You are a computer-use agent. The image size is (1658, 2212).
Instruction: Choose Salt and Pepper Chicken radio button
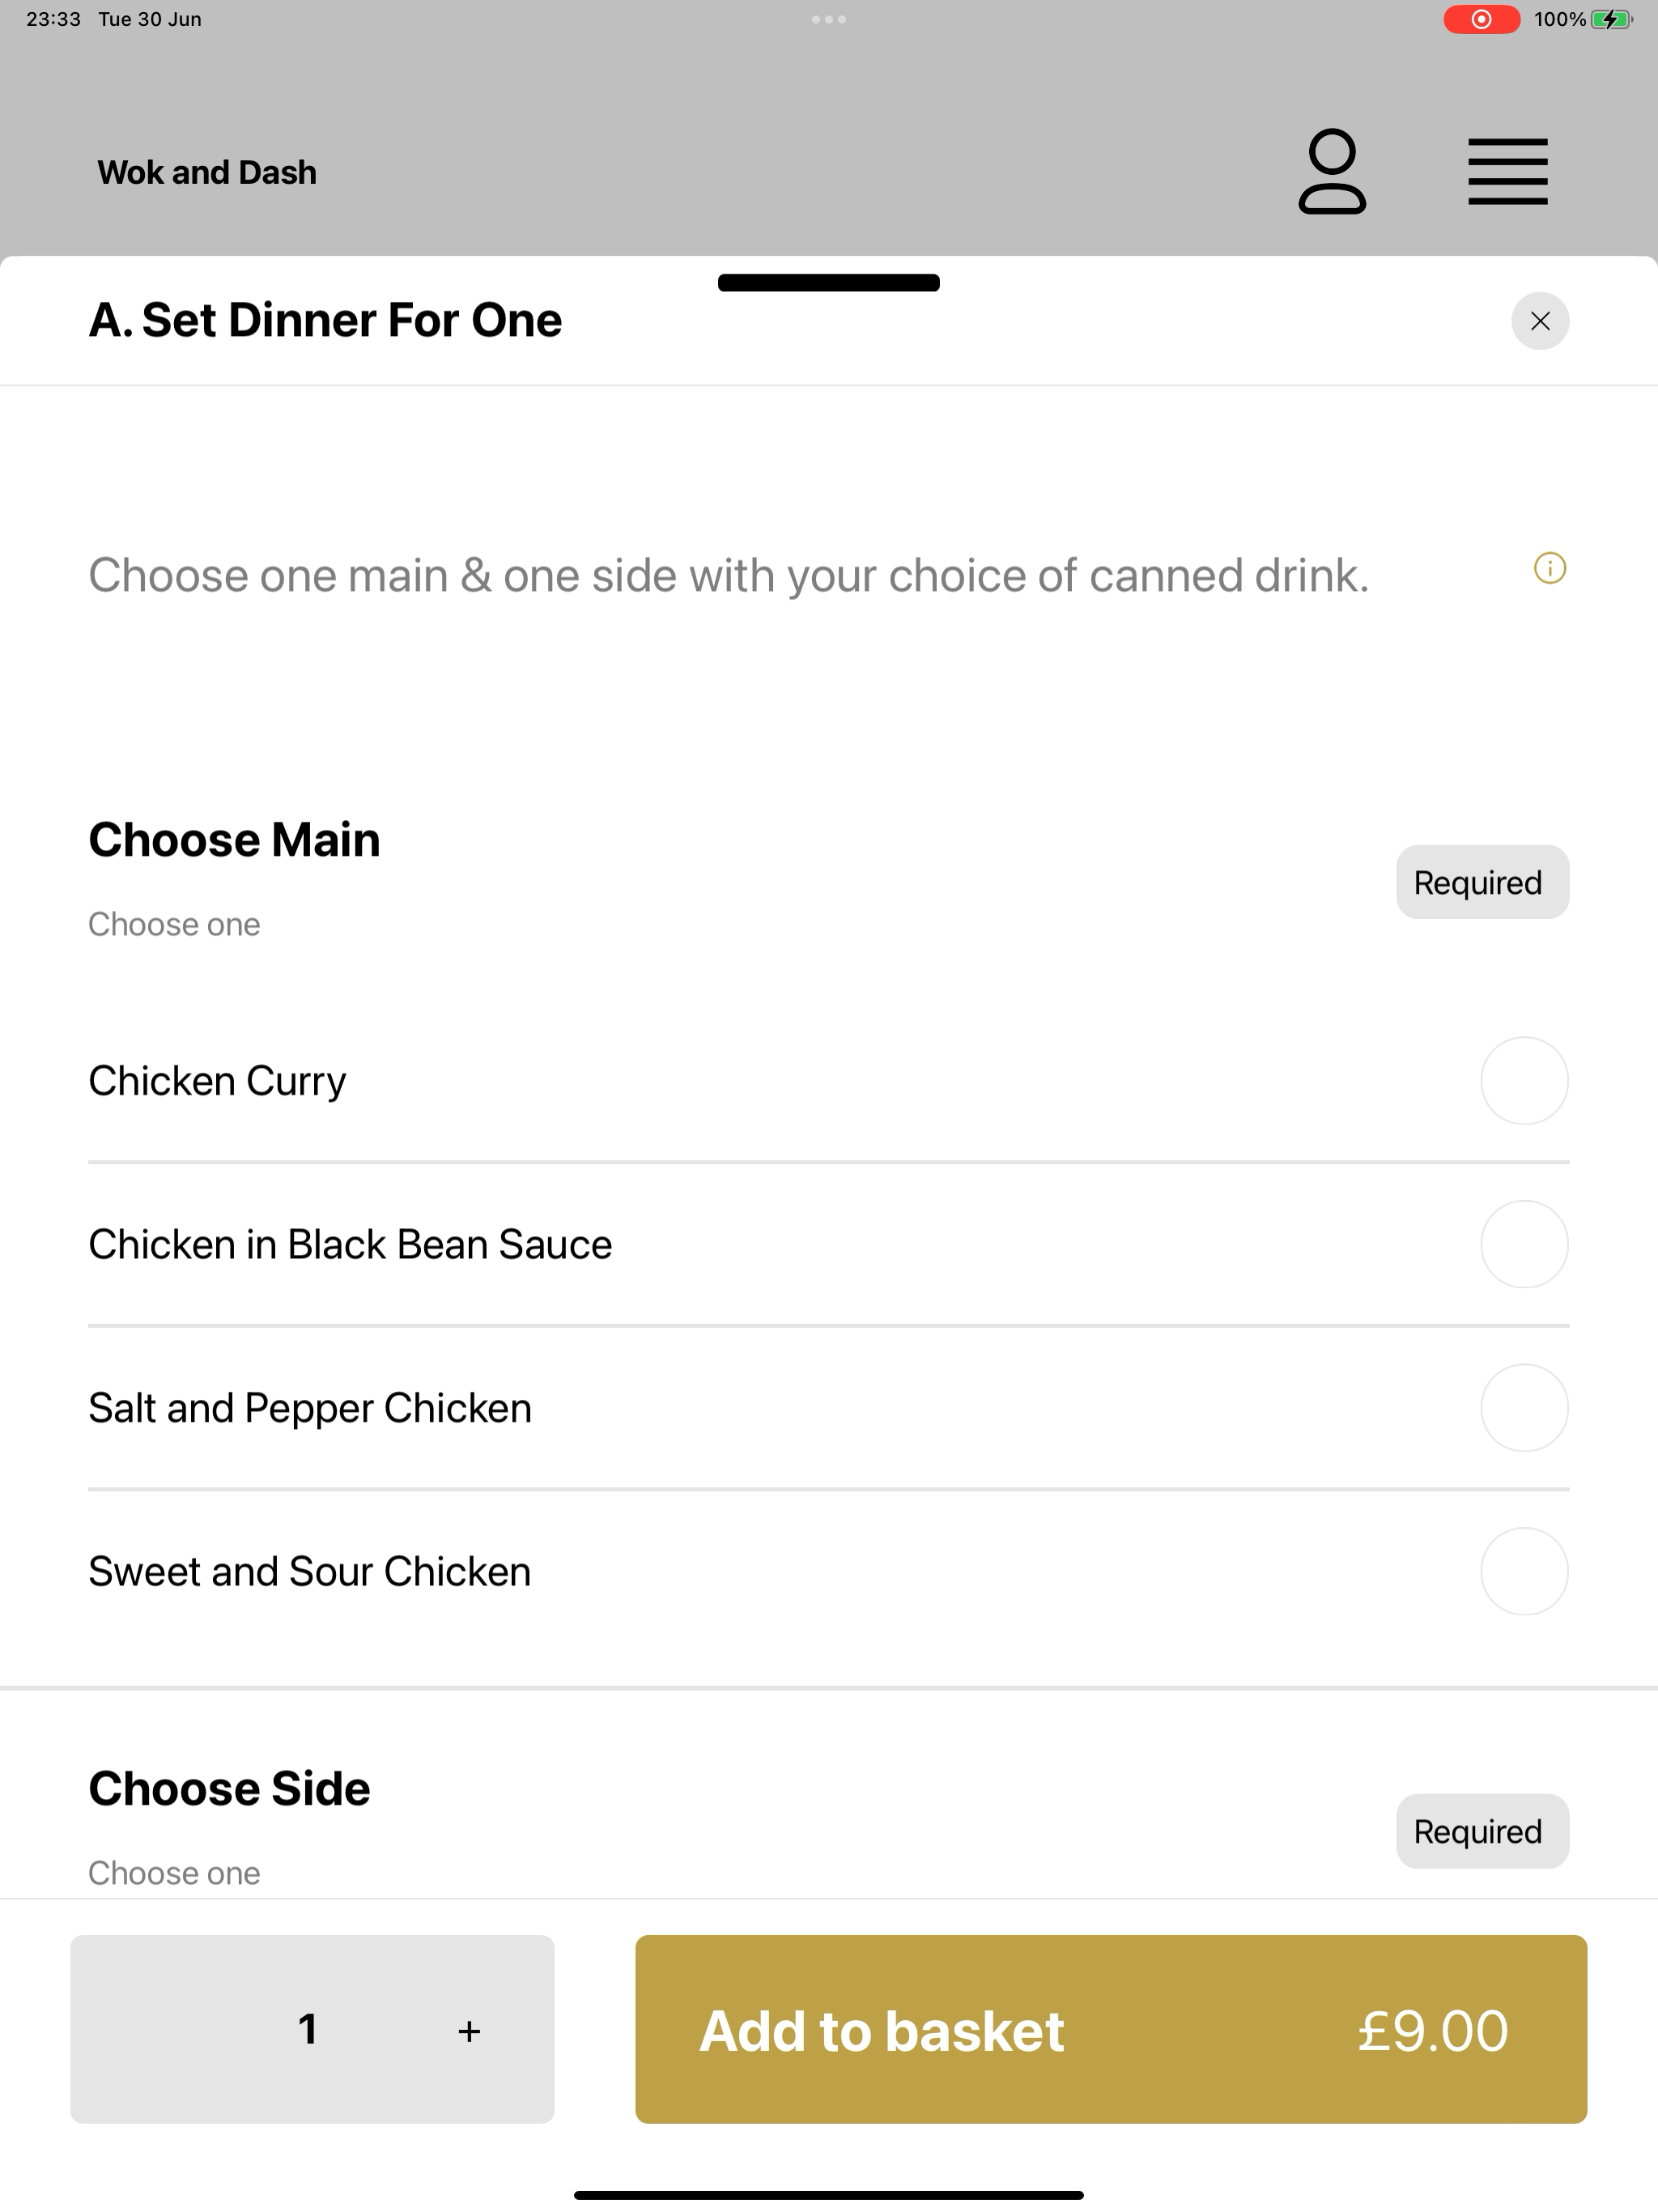point(1524,1408)
